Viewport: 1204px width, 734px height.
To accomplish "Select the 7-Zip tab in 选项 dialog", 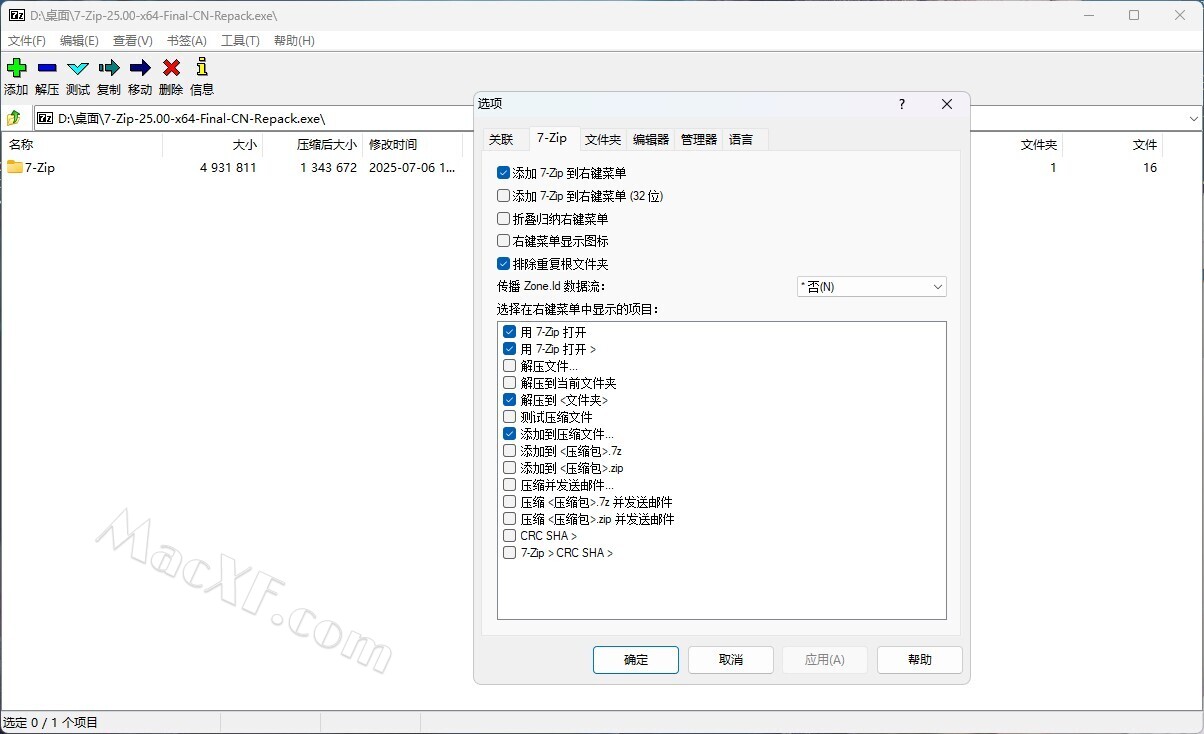I will (x=552, y=138).
